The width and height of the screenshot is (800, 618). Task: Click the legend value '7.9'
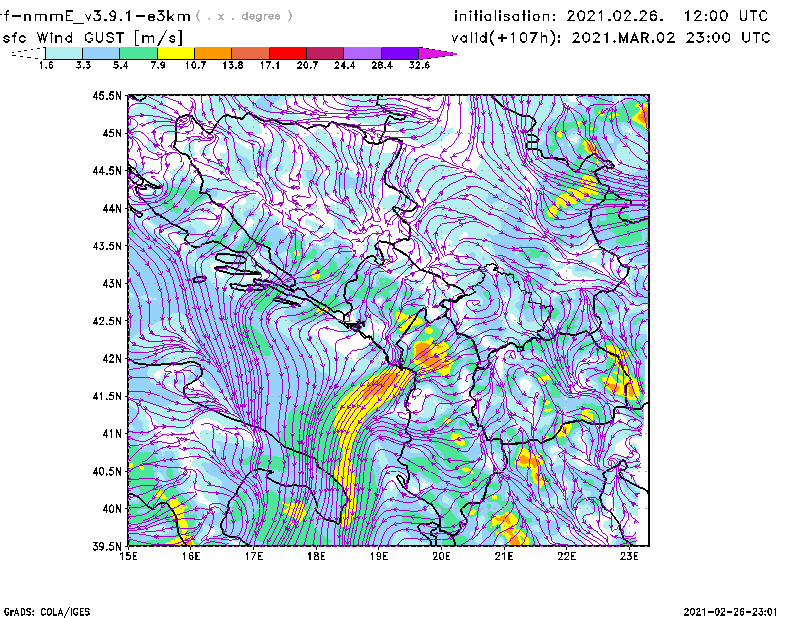[x=158, y=65]
